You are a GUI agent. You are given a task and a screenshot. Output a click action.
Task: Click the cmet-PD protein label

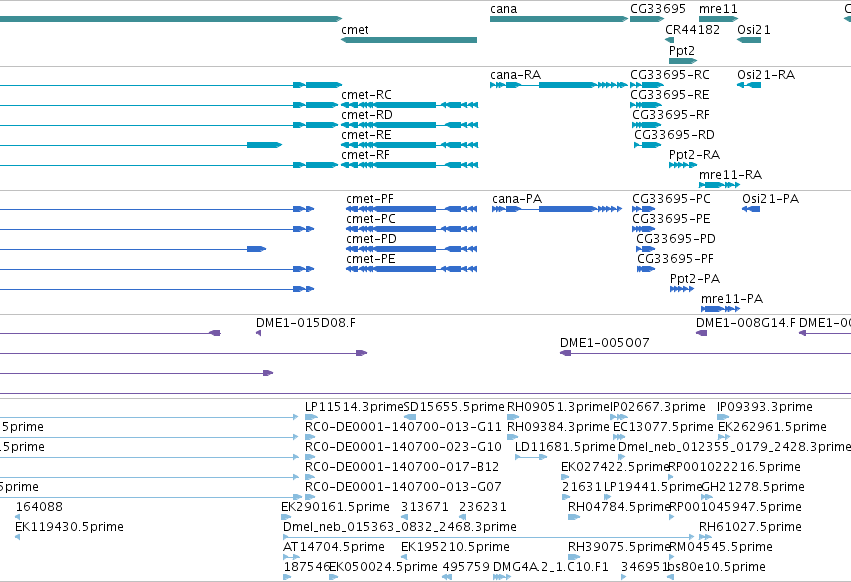pyautogui.click(x=372, y=239)
